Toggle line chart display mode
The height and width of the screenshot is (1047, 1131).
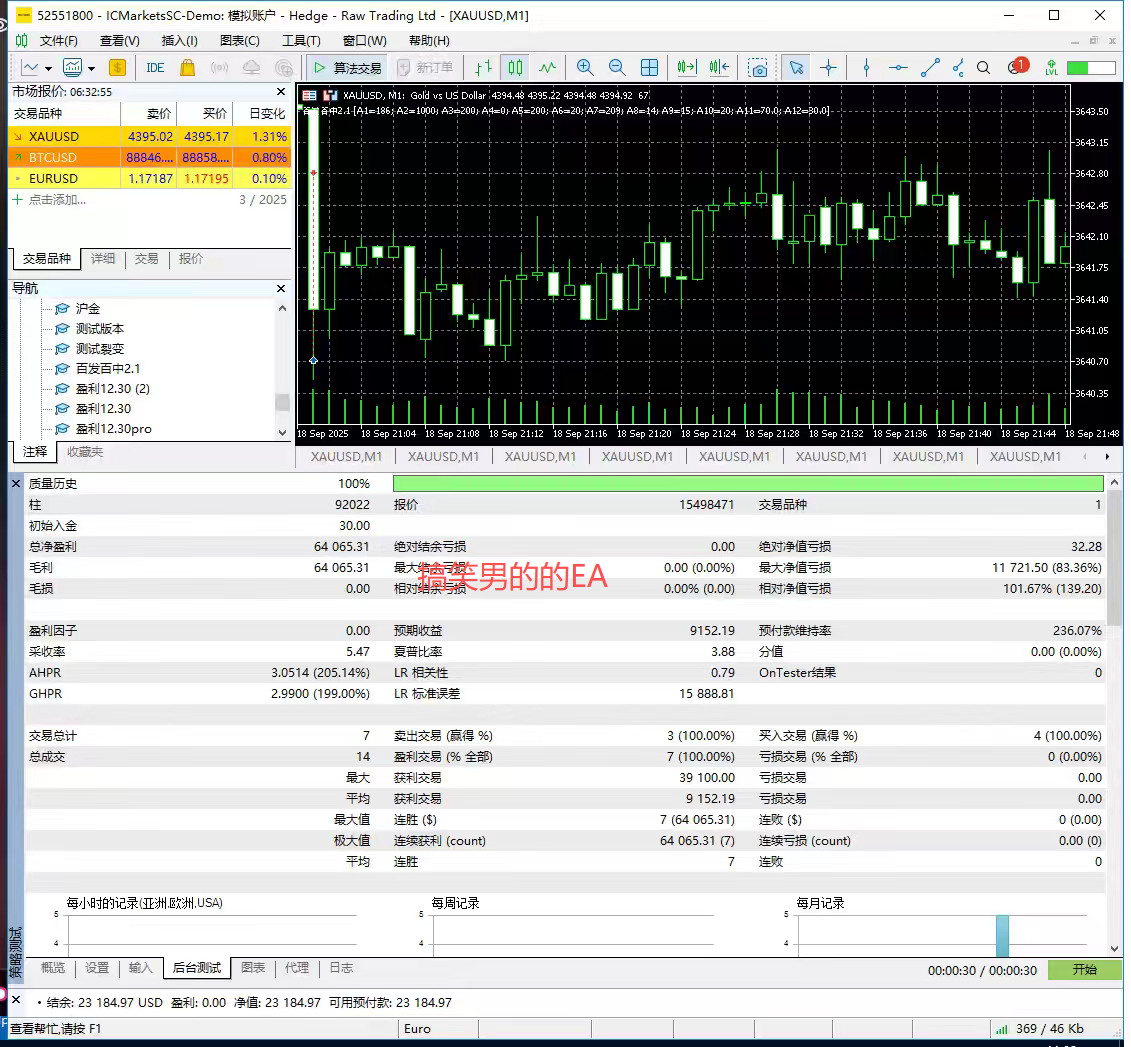pyautogui.click(x=547, y=68)
